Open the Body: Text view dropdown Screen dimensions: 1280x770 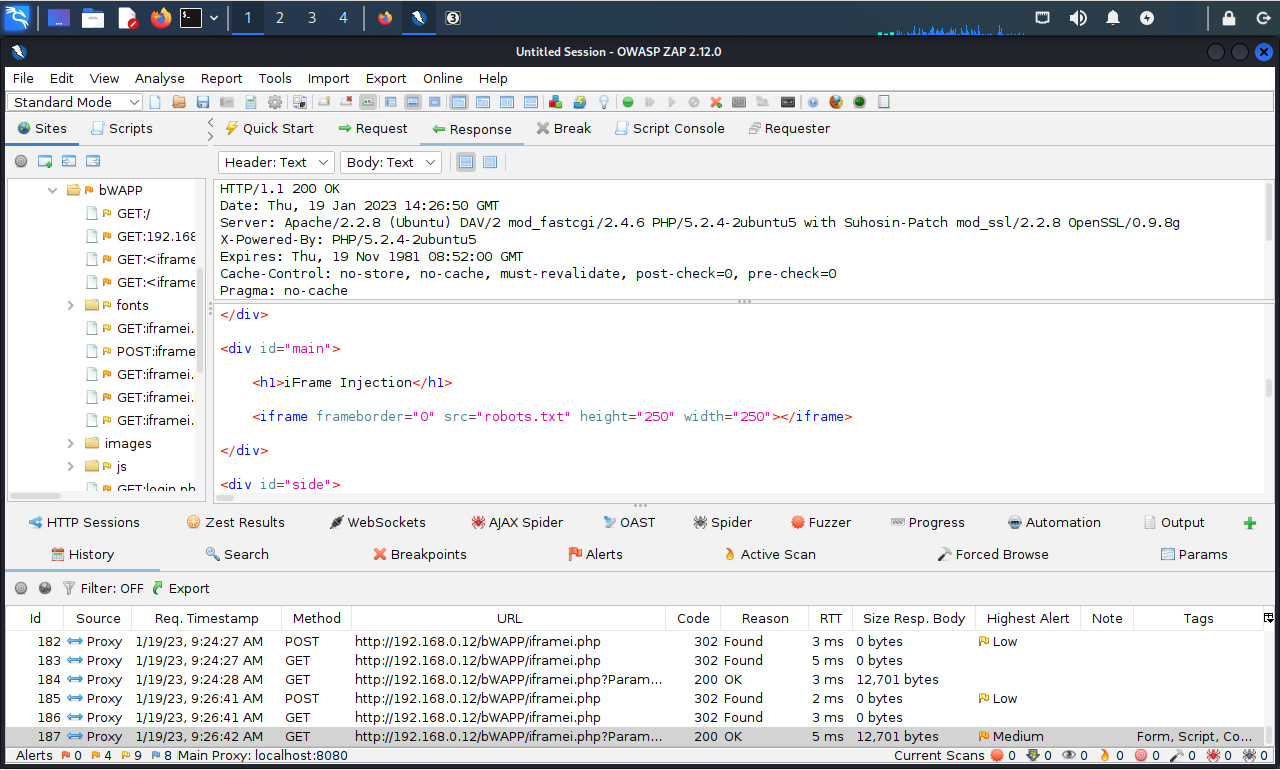[x=390, y=162]
